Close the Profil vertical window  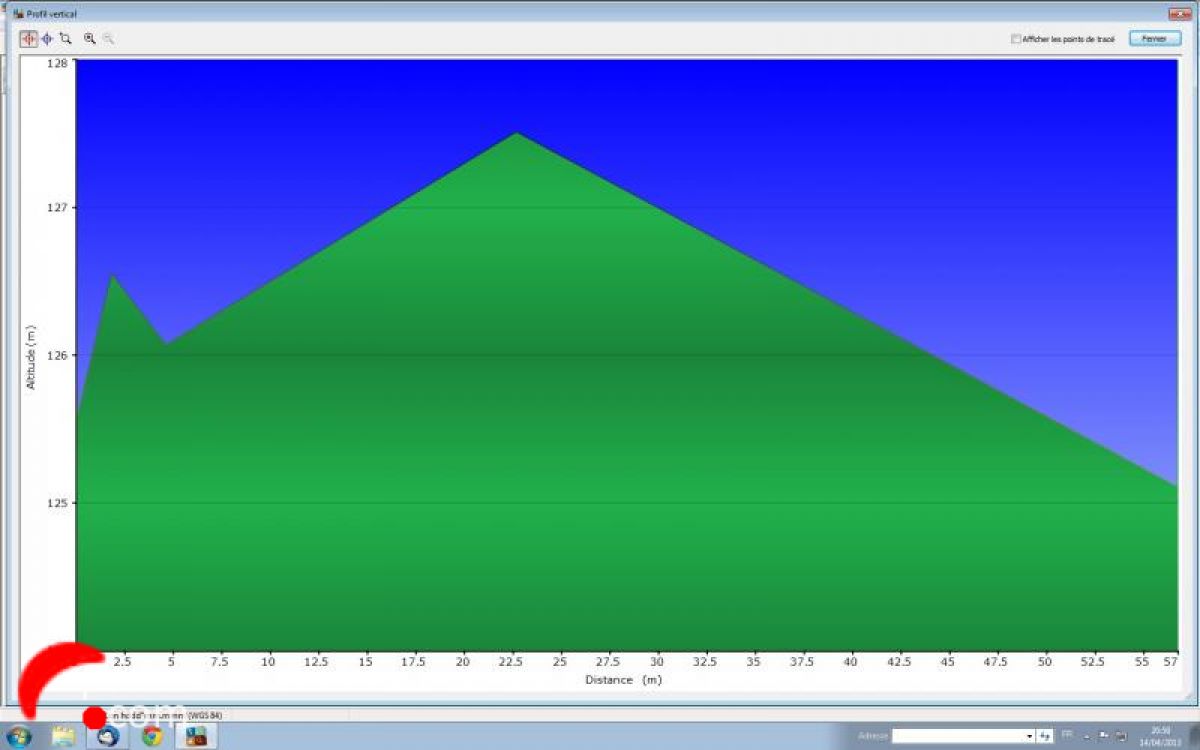click(x=1149, y=38)
